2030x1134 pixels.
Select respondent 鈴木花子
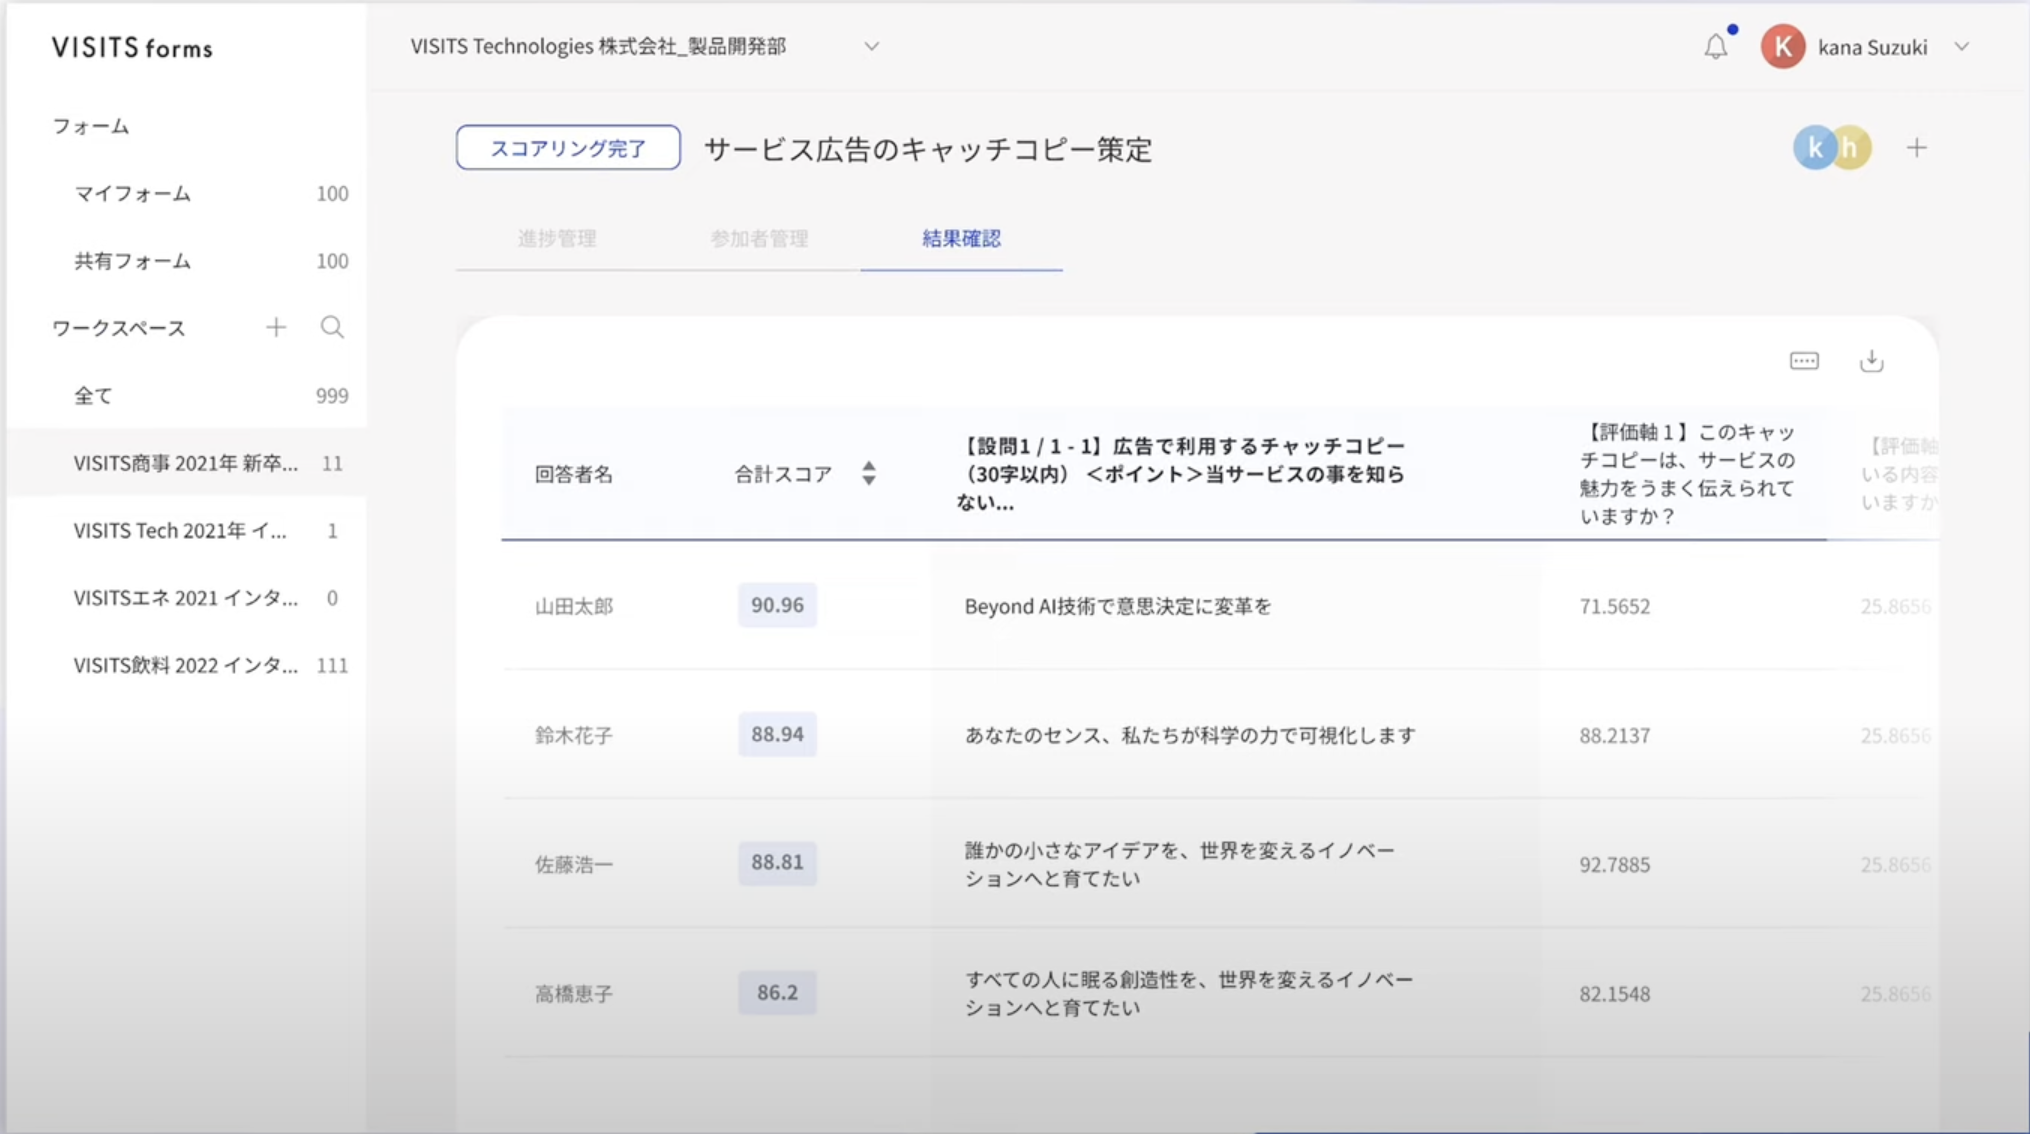click(x=573, y=735)
